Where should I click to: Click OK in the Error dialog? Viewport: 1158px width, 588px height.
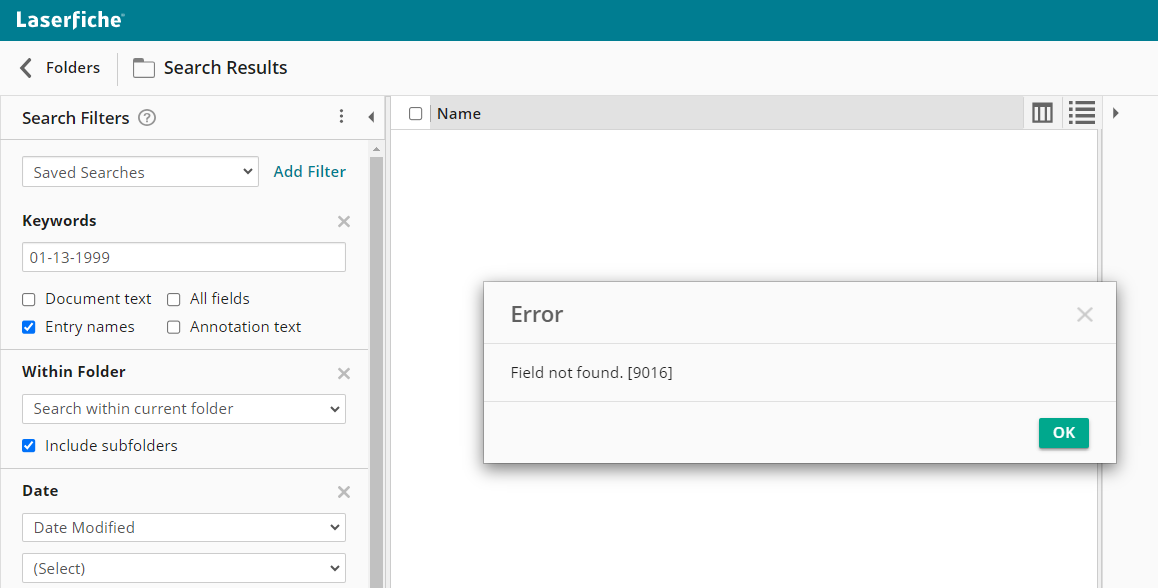[x=1063, y=433]
